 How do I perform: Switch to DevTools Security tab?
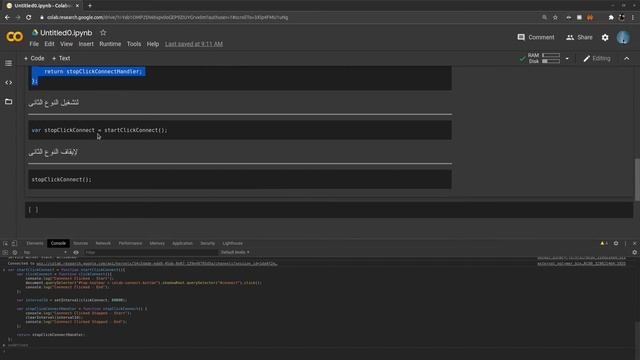(207, 243)
